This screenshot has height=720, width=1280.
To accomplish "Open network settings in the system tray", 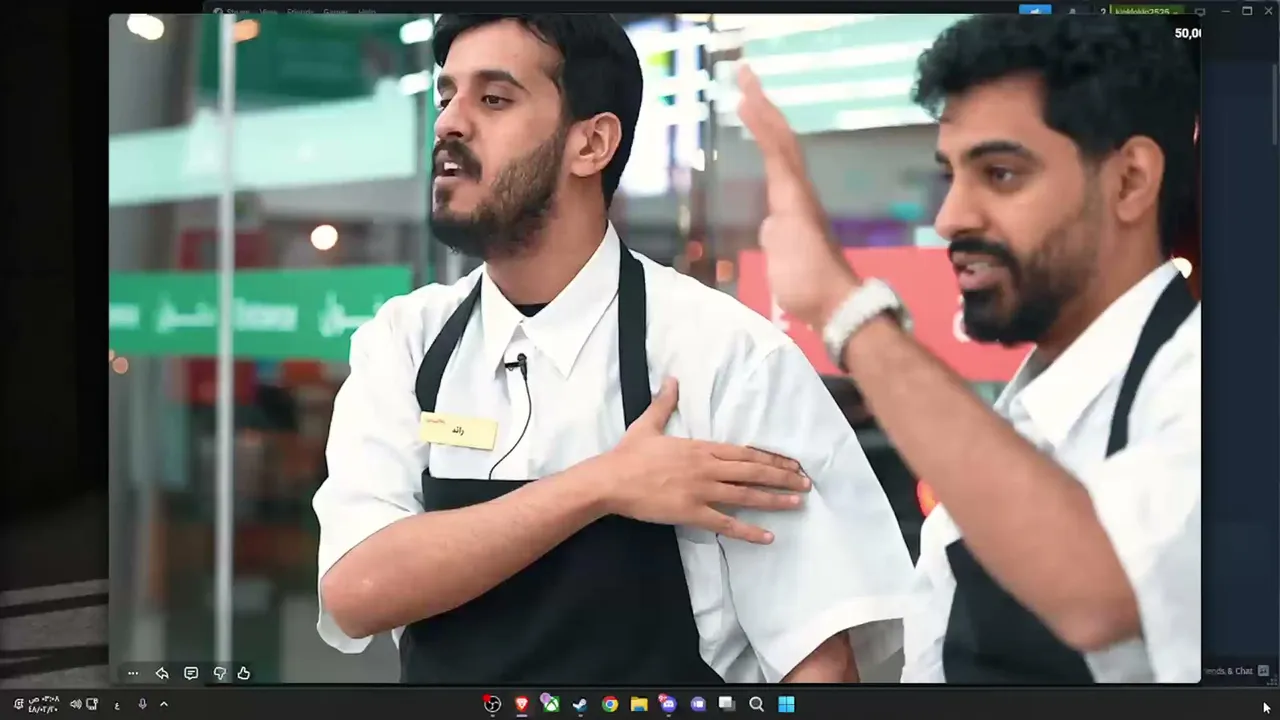I will point(92,704).
